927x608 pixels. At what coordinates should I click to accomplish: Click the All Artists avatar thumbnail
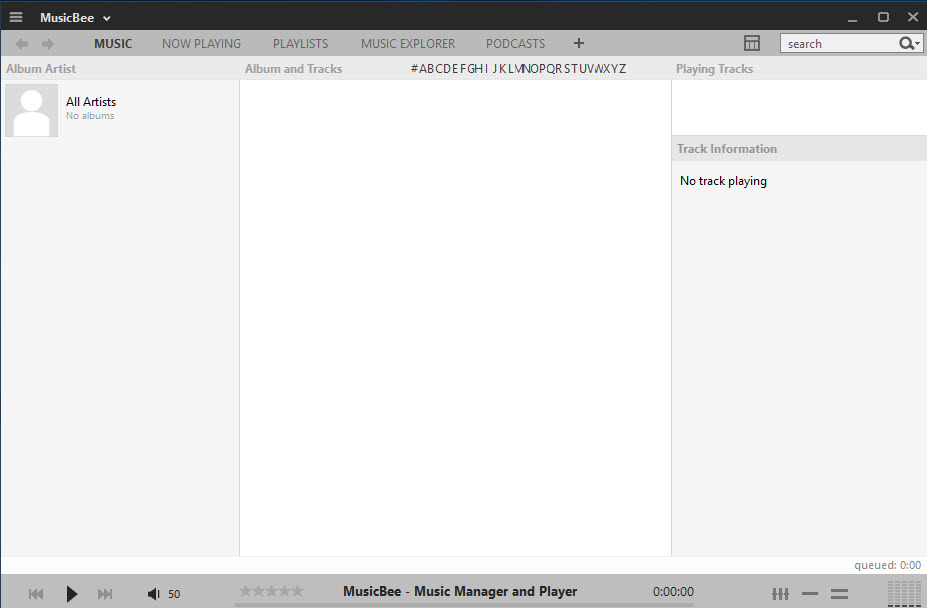31,110
